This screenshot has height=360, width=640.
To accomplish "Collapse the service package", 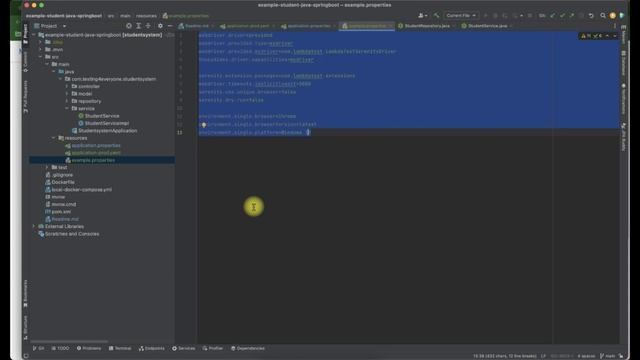I will [x=67, y=109].
